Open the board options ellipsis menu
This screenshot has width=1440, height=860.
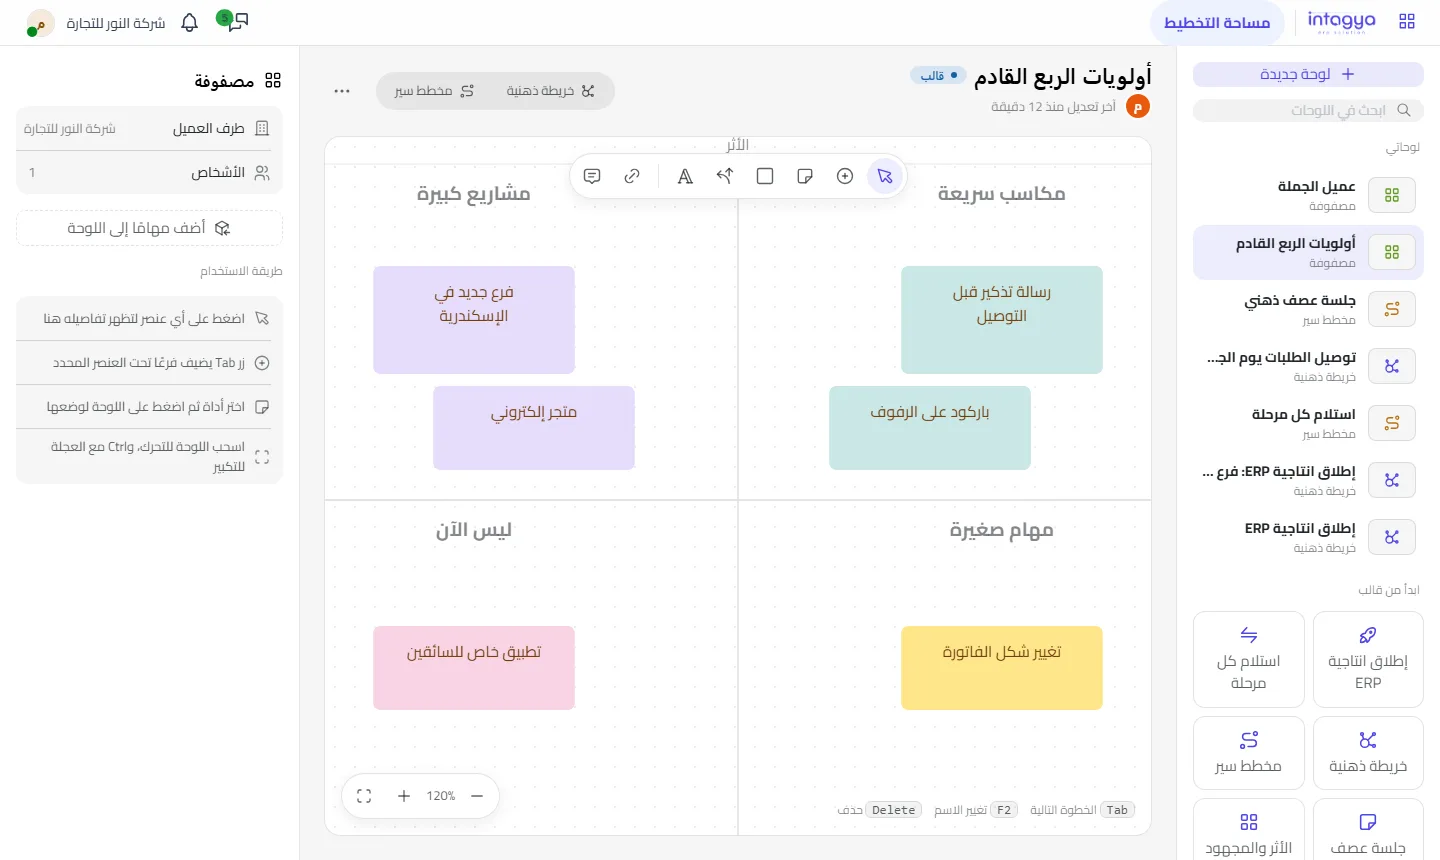[342, 91]
